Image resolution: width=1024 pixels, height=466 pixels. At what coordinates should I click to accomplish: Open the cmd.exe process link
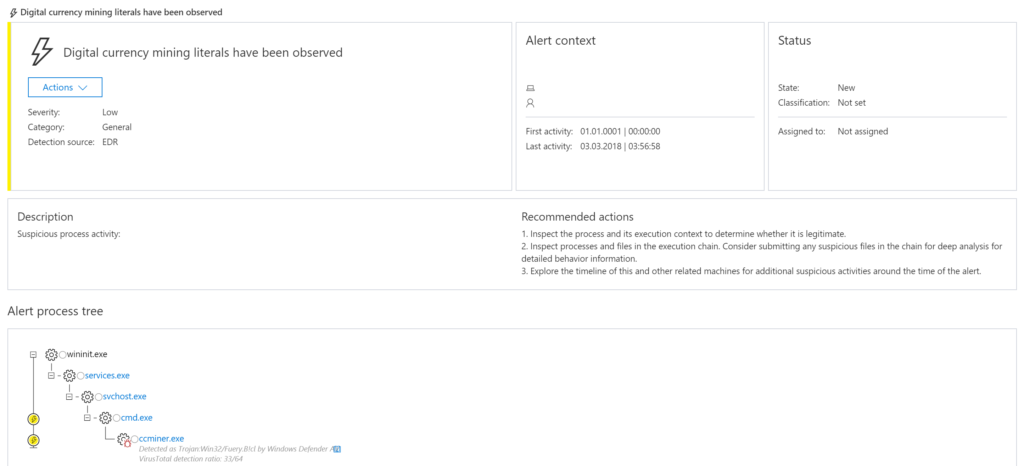(137, 417)
